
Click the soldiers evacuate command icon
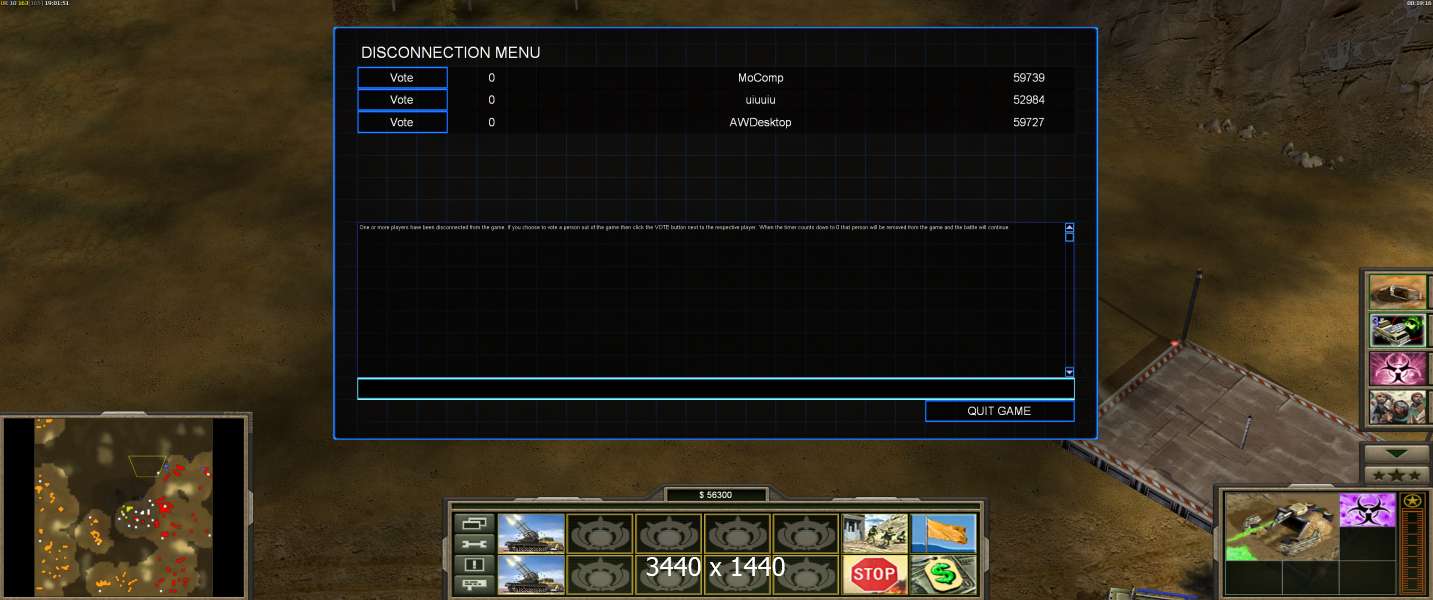click(875, 534)
